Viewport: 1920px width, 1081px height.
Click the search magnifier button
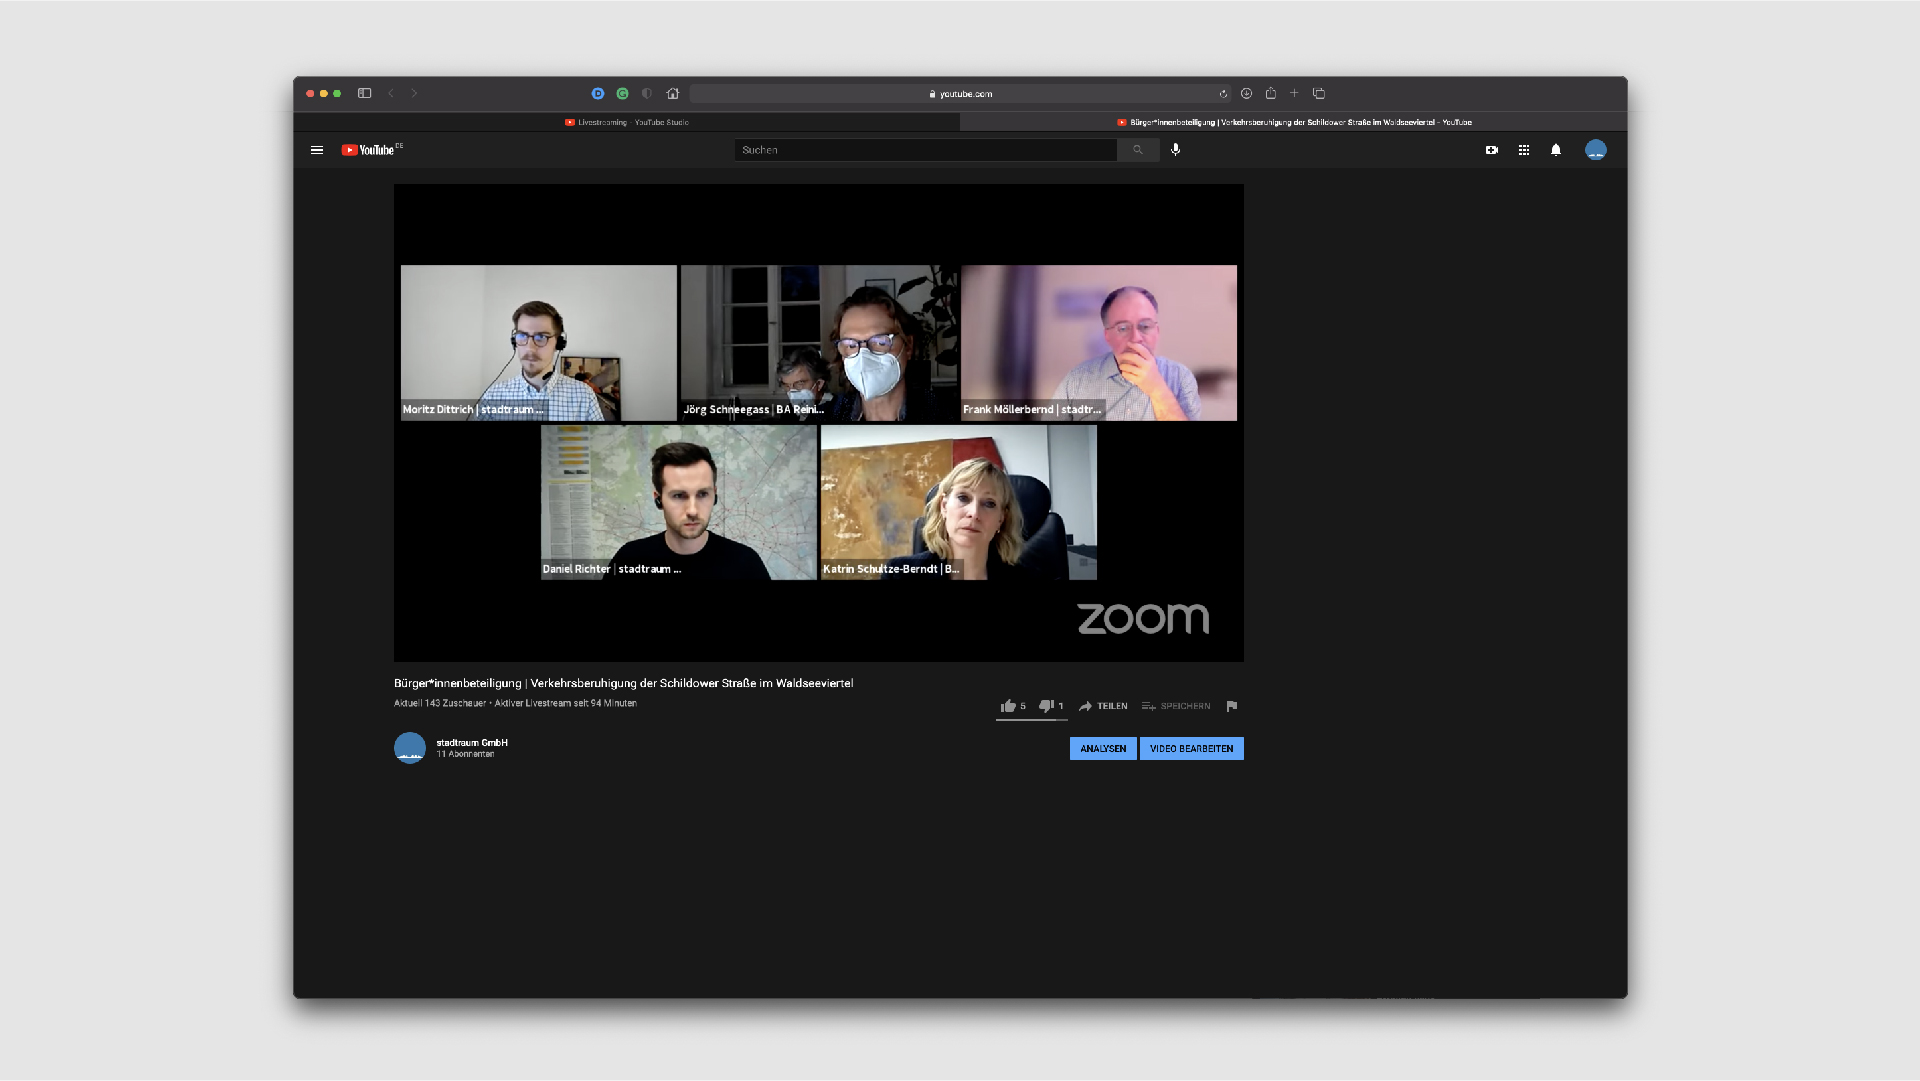[x=1138, y=150]
